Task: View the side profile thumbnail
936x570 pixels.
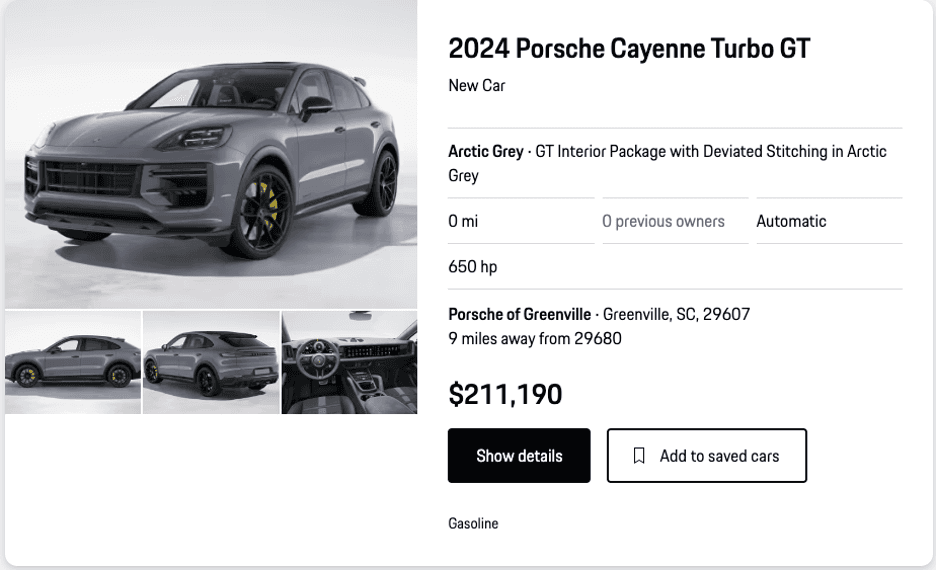Action: click(73, 362)
